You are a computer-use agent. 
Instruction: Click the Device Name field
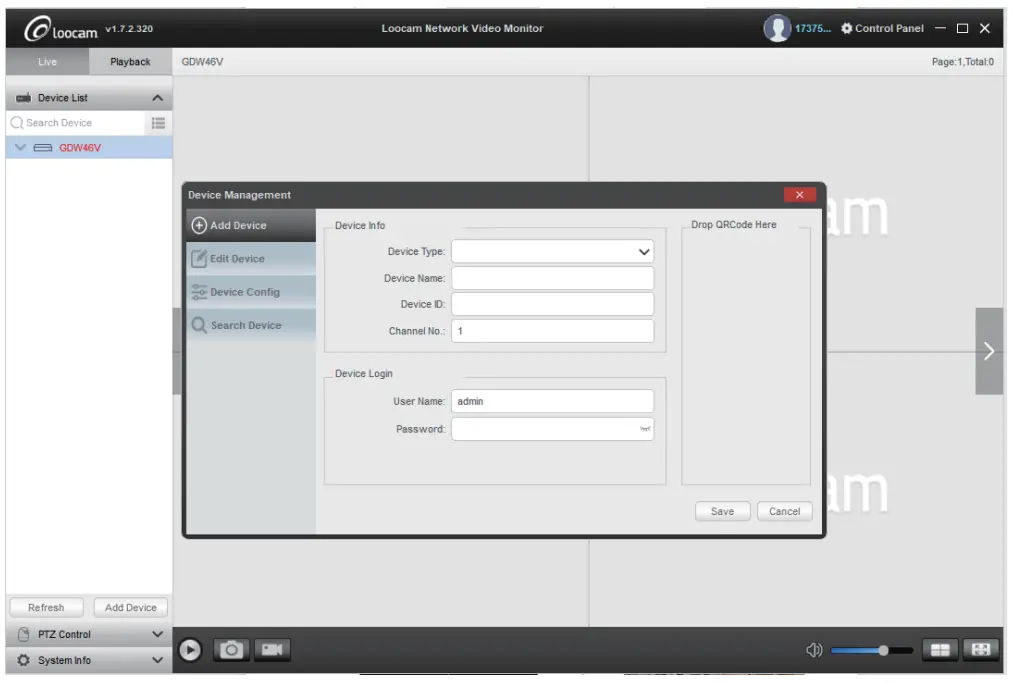point(552,278)
